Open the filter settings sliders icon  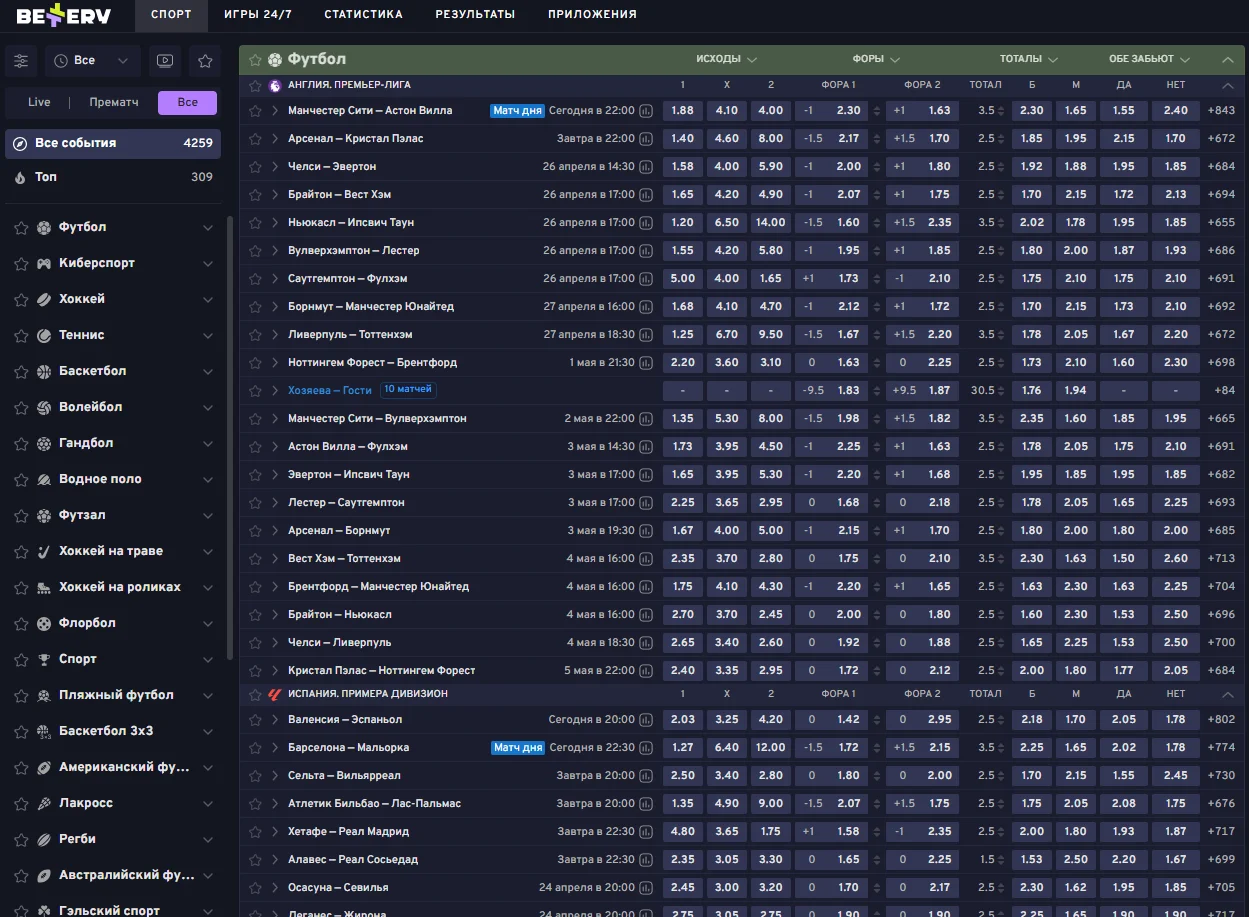[x=21, y=61]
